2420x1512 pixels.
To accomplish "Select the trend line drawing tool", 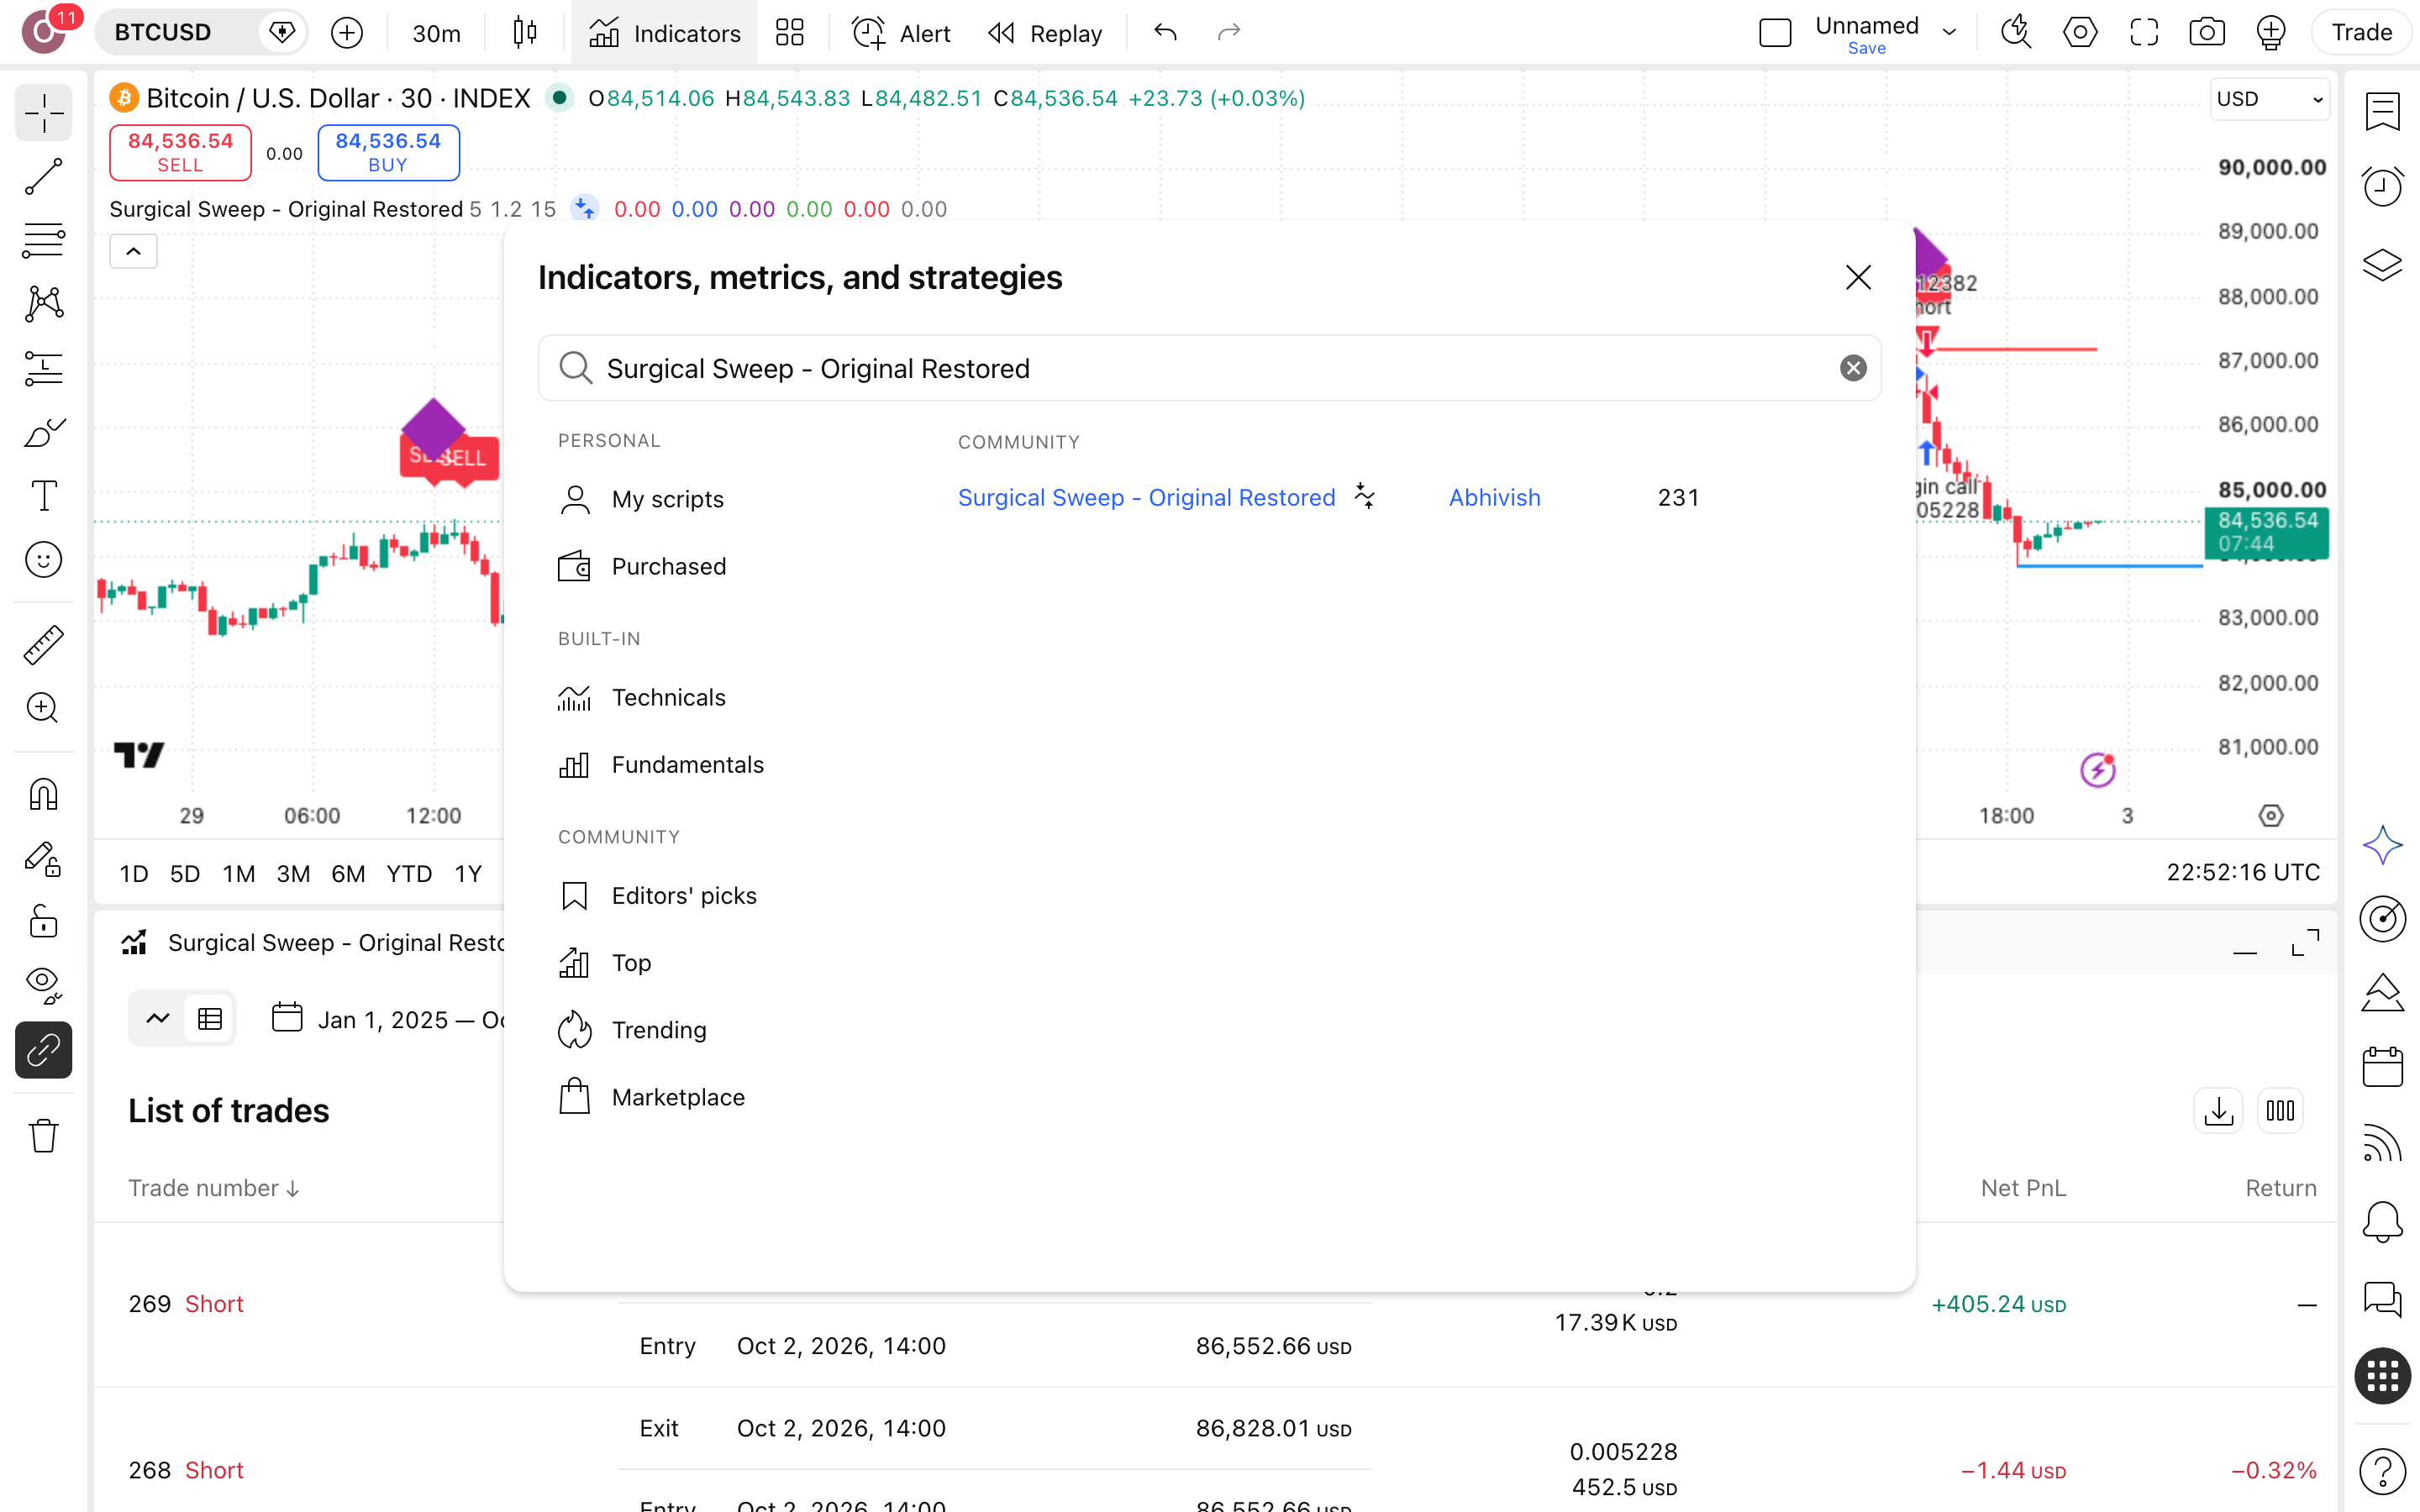I will point(43,177).
